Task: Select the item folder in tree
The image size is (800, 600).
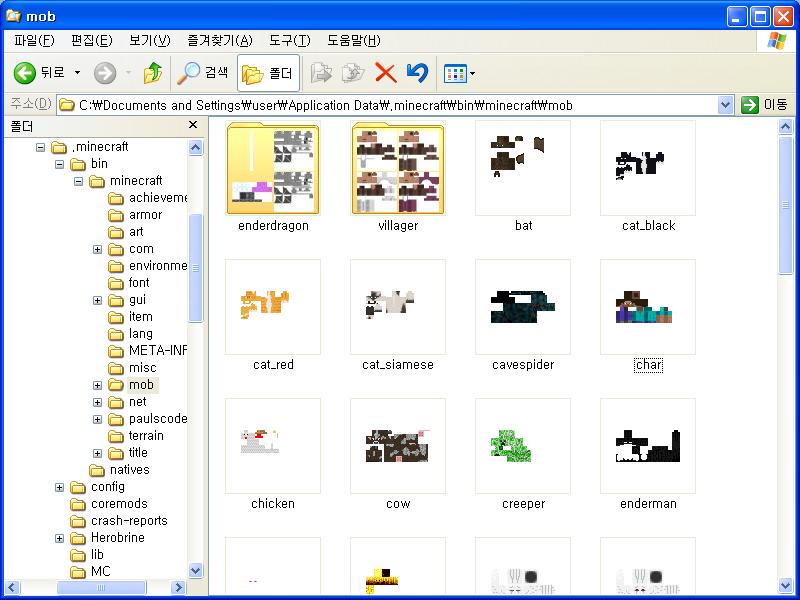Action: point(140,317)
